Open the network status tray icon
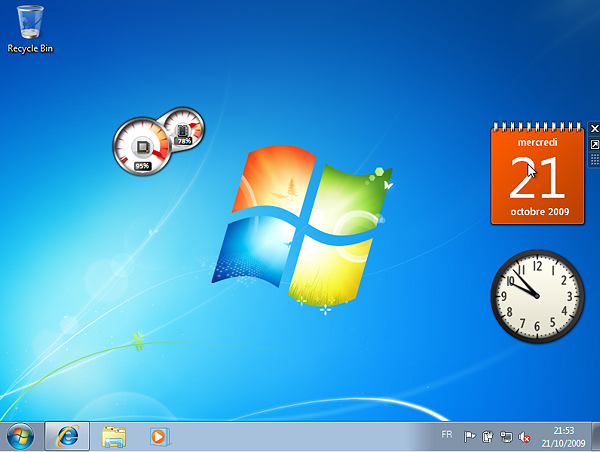Viewport: 600px width, 452px height. (506, 436)
